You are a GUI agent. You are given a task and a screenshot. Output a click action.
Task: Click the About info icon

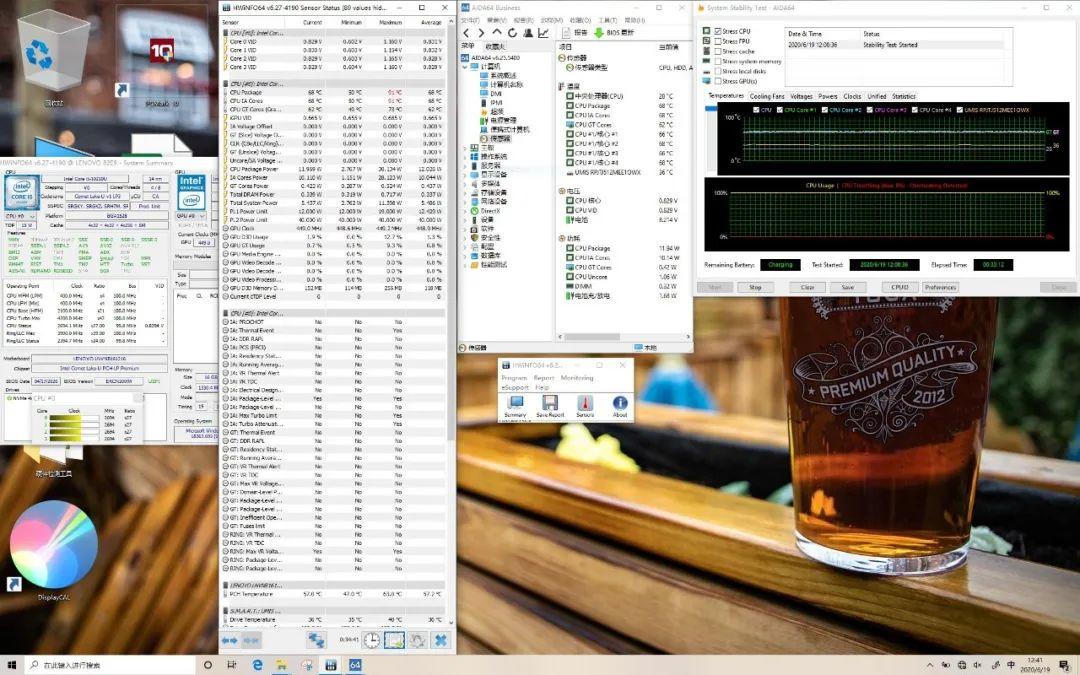[620, 404]
